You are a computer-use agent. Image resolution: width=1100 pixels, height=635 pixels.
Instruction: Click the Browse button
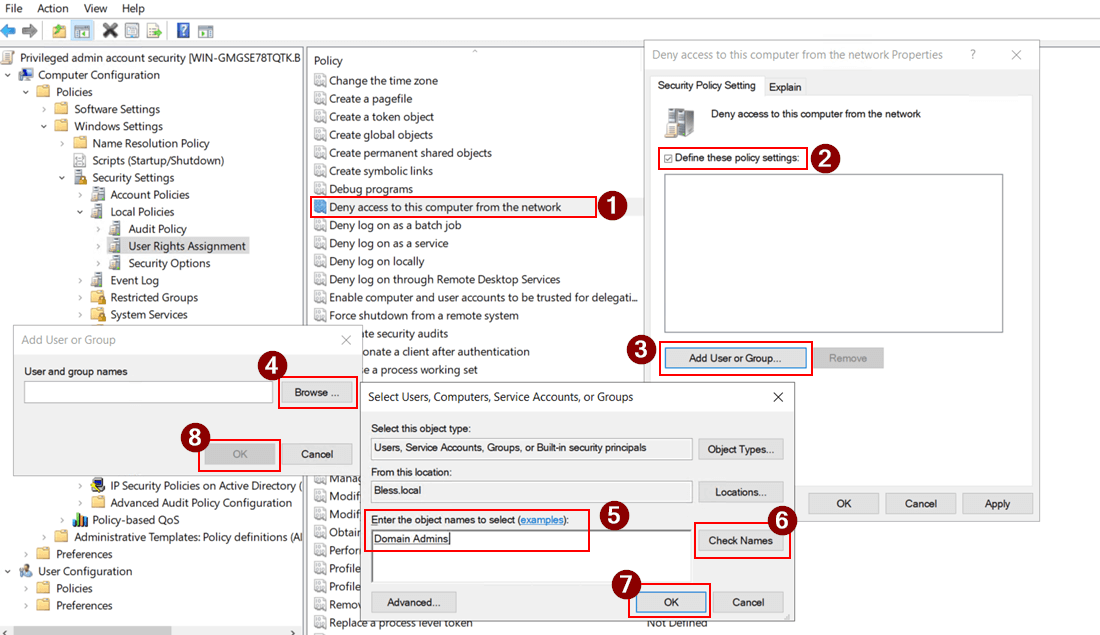click(x=316, y=392)
